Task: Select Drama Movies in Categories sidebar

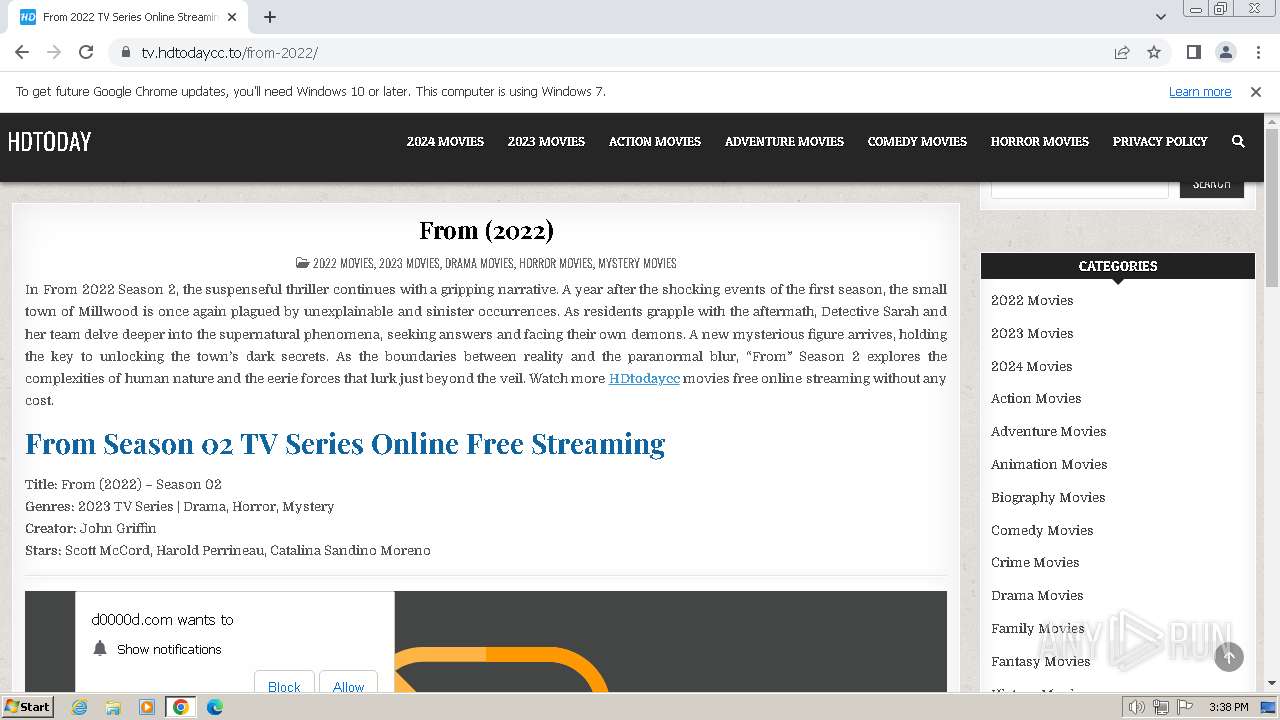Action: pyautogui.click(x=1037, y=595)
